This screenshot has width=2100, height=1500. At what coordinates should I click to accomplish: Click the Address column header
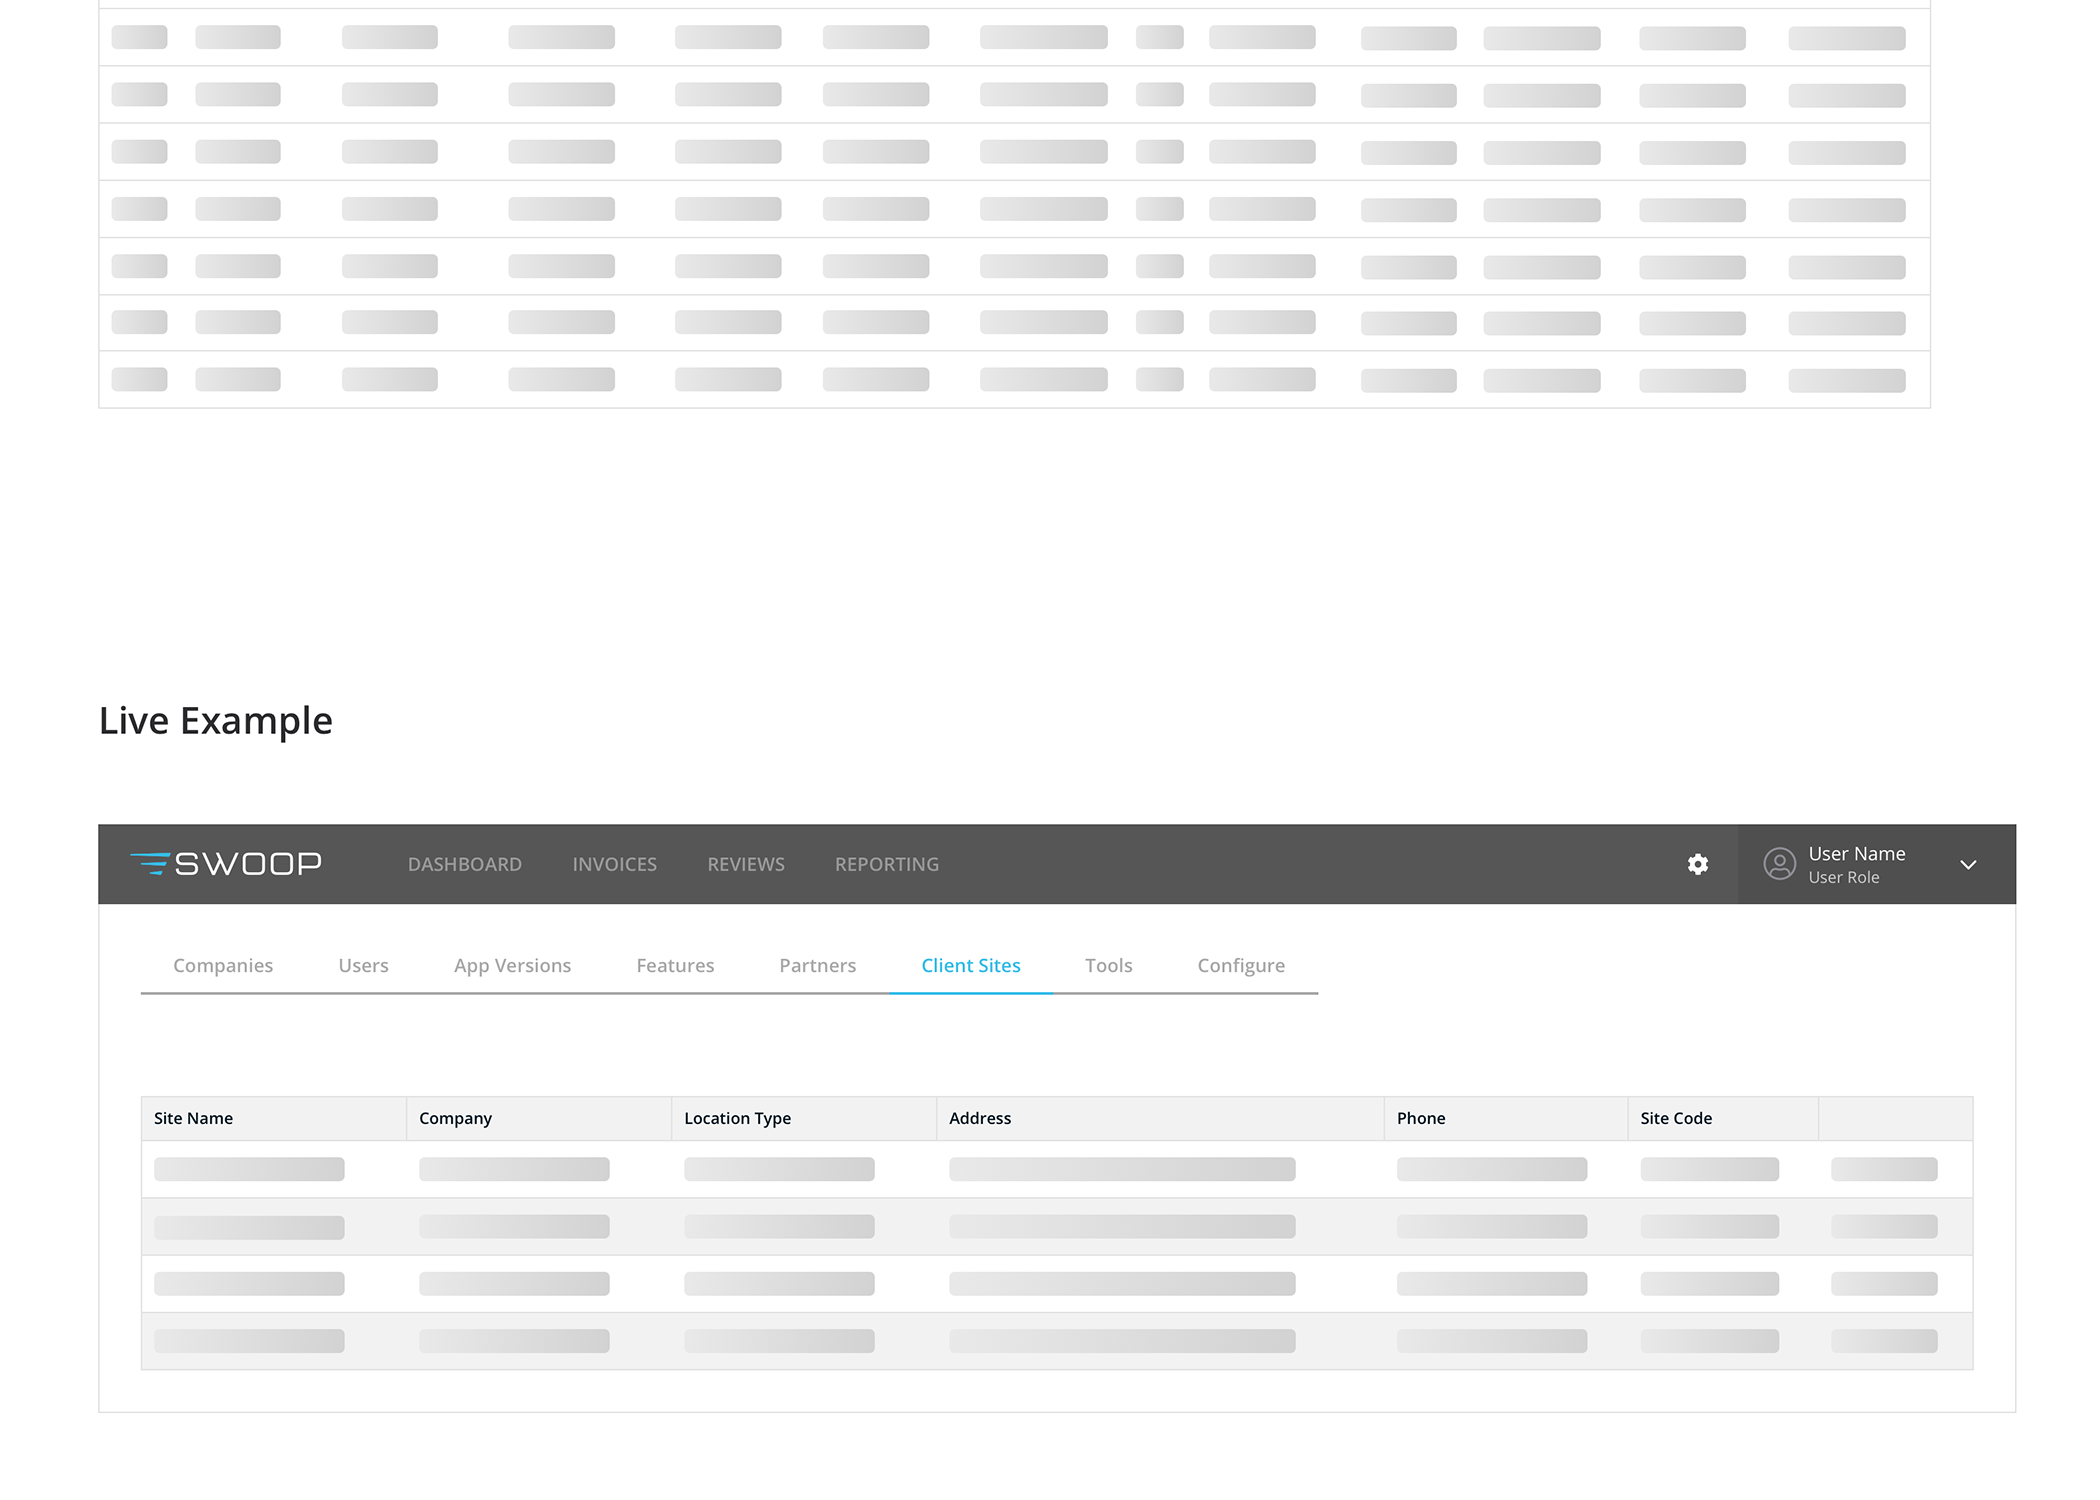(x=1160, y=1118)
